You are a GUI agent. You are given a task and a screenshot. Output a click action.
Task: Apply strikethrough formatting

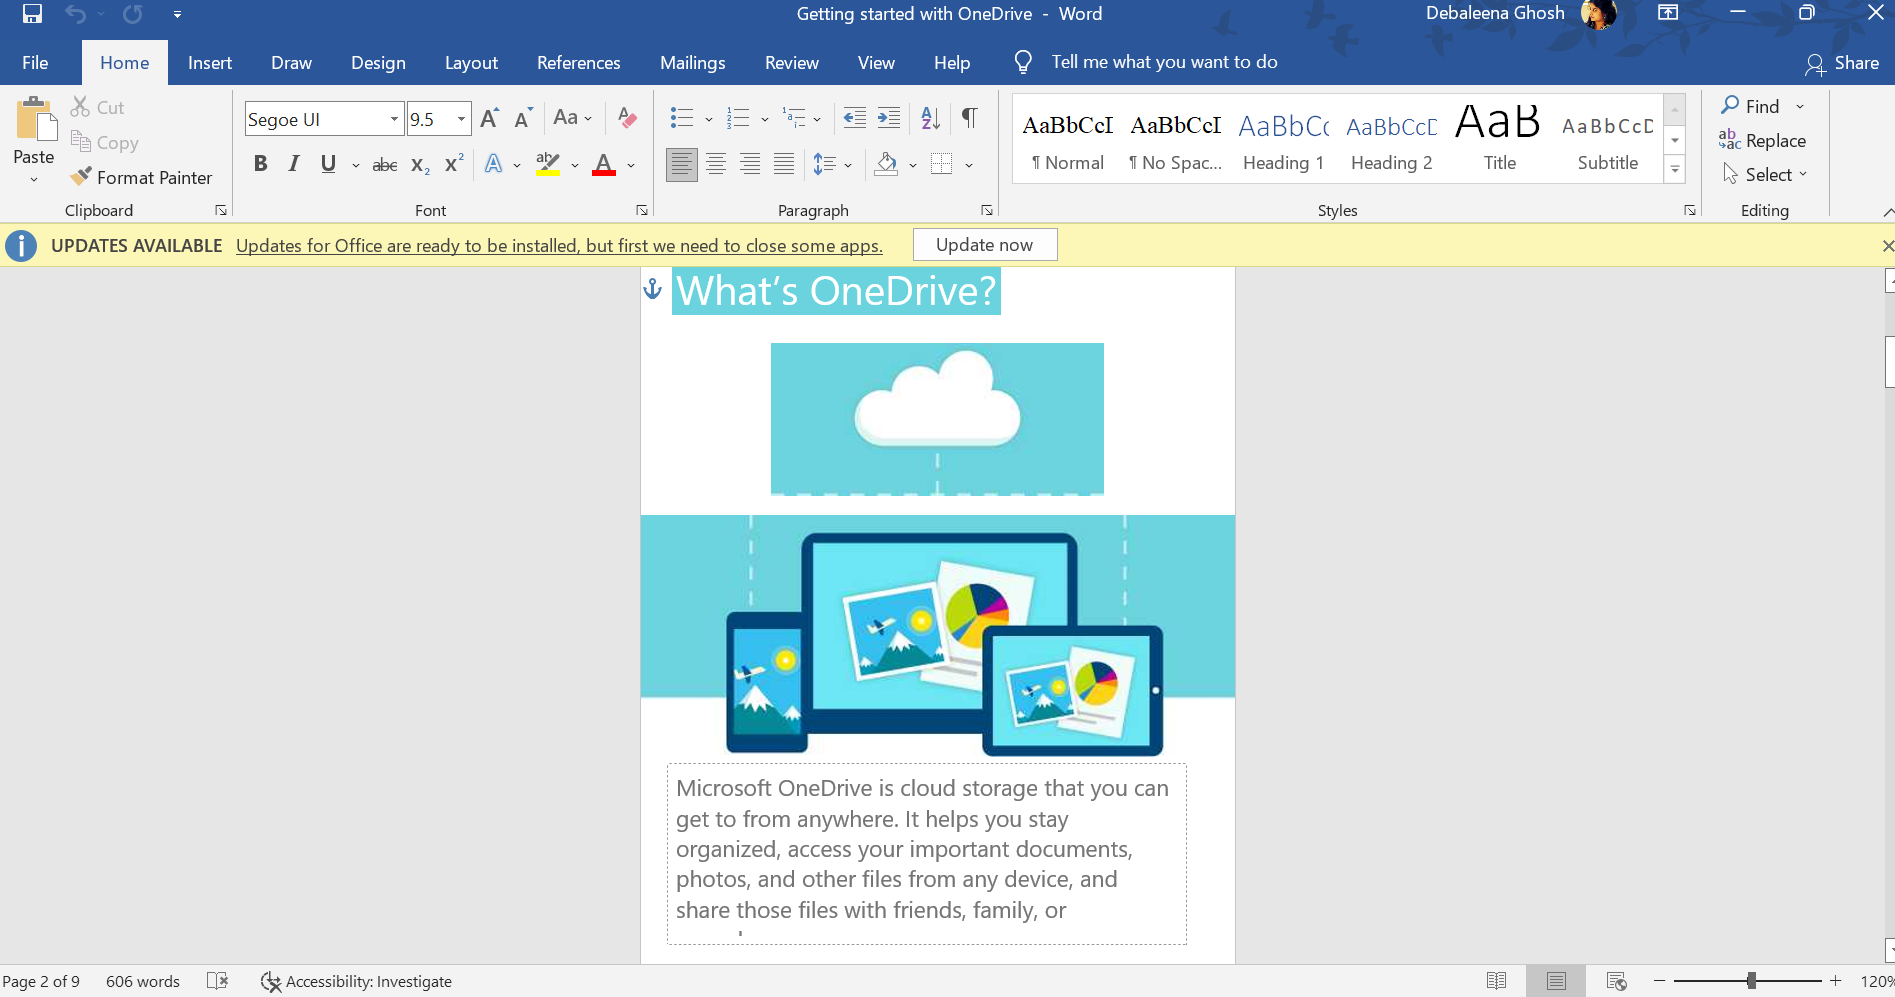[385, 165]
